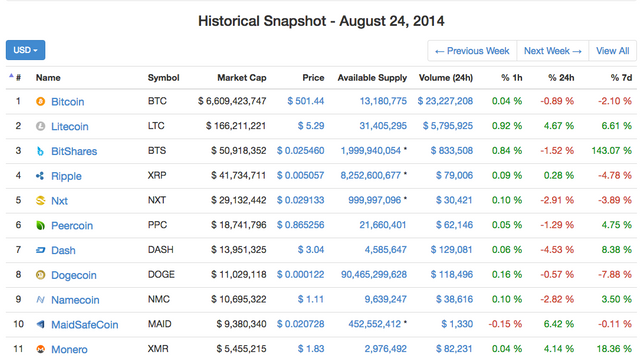Select the XRP symbol cell
Viewport: 640px width, 362px height.
coord(157,175)
